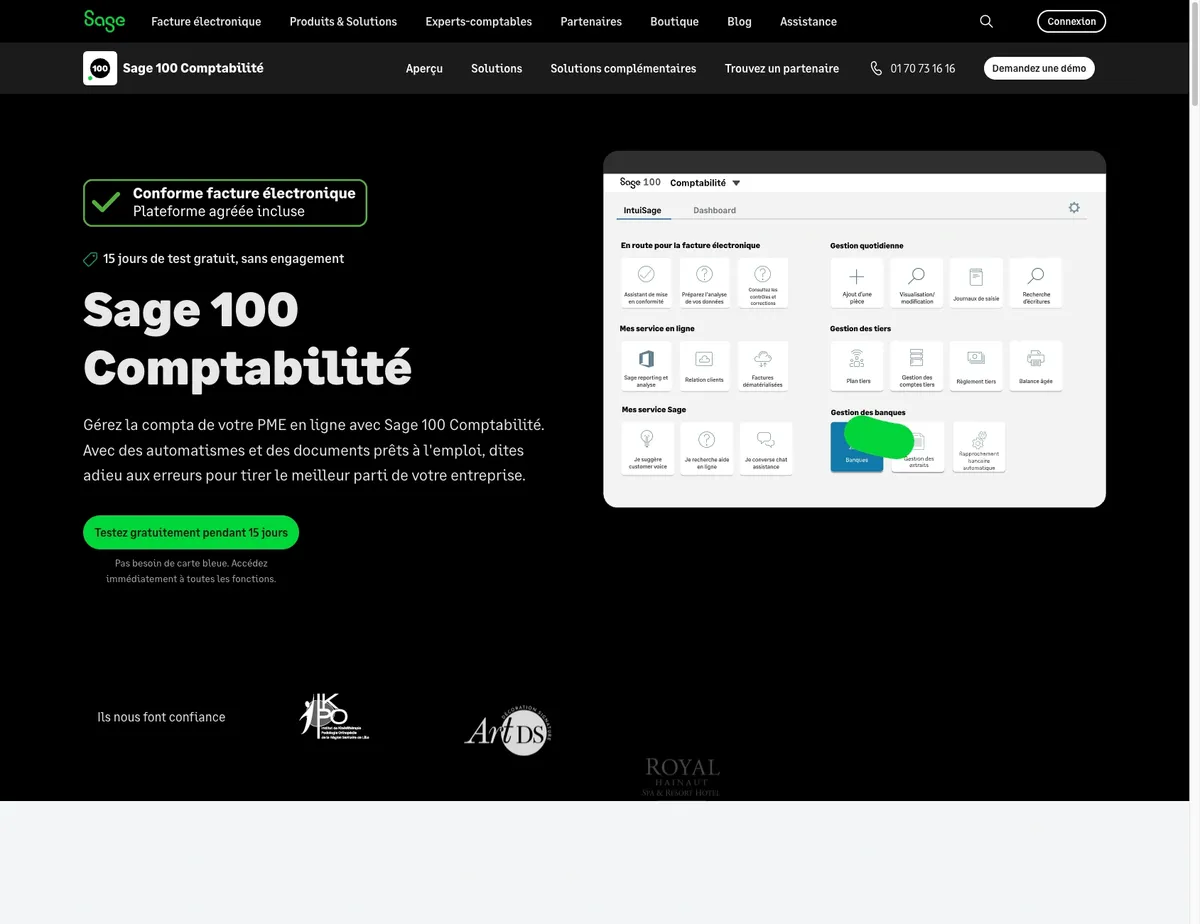This screenshot has height=924, width=1200.
Task: Click the first customer logo after Ils nous font confiance
Action: click(x=335, y=716)
